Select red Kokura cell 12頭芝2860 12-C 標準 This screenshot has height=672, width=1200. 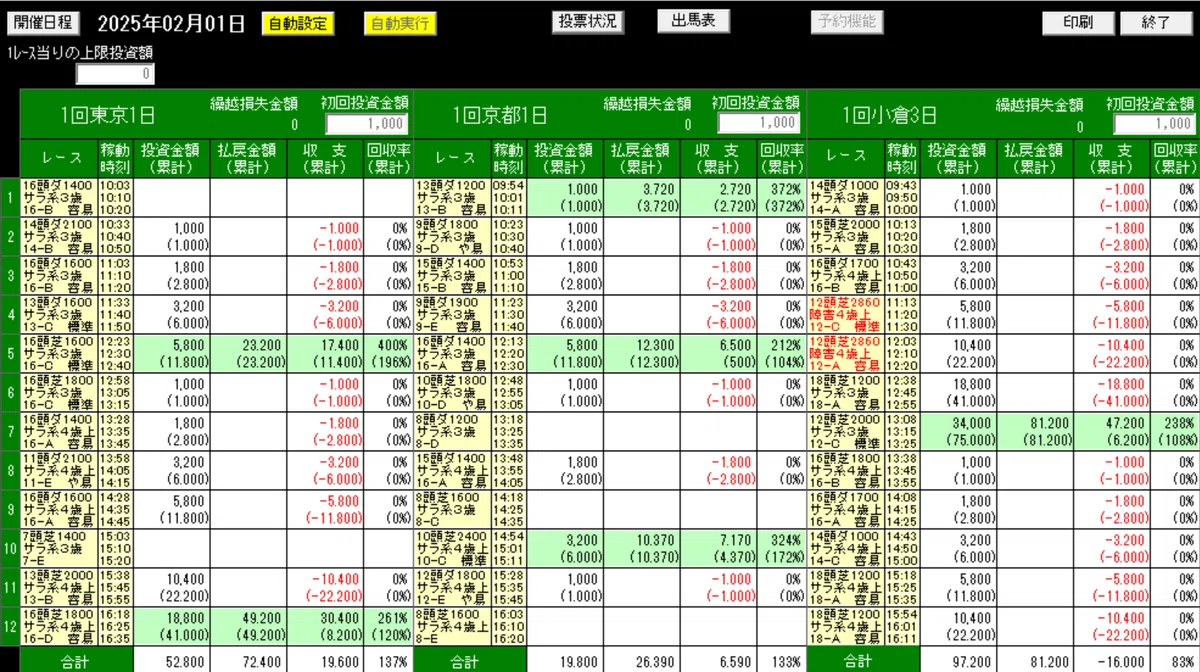point(846,314)
